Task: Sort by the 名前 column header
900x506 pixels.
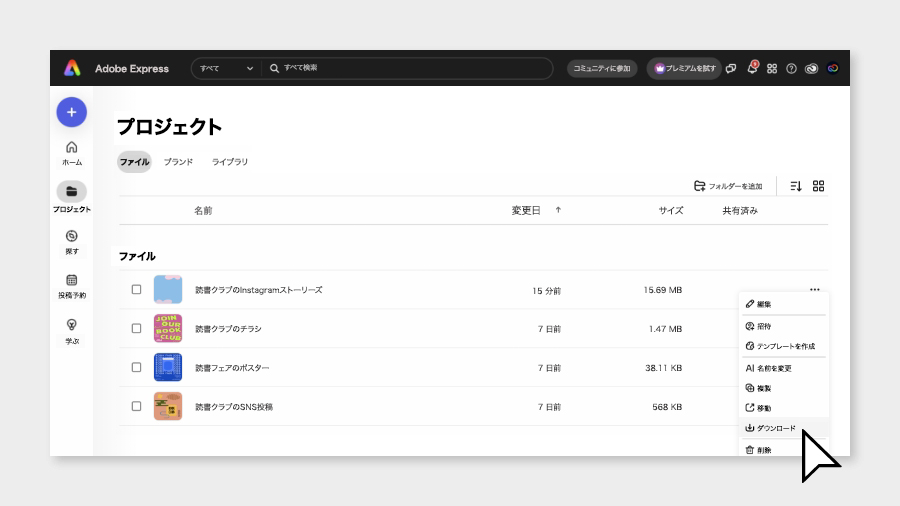Action: 203,211
